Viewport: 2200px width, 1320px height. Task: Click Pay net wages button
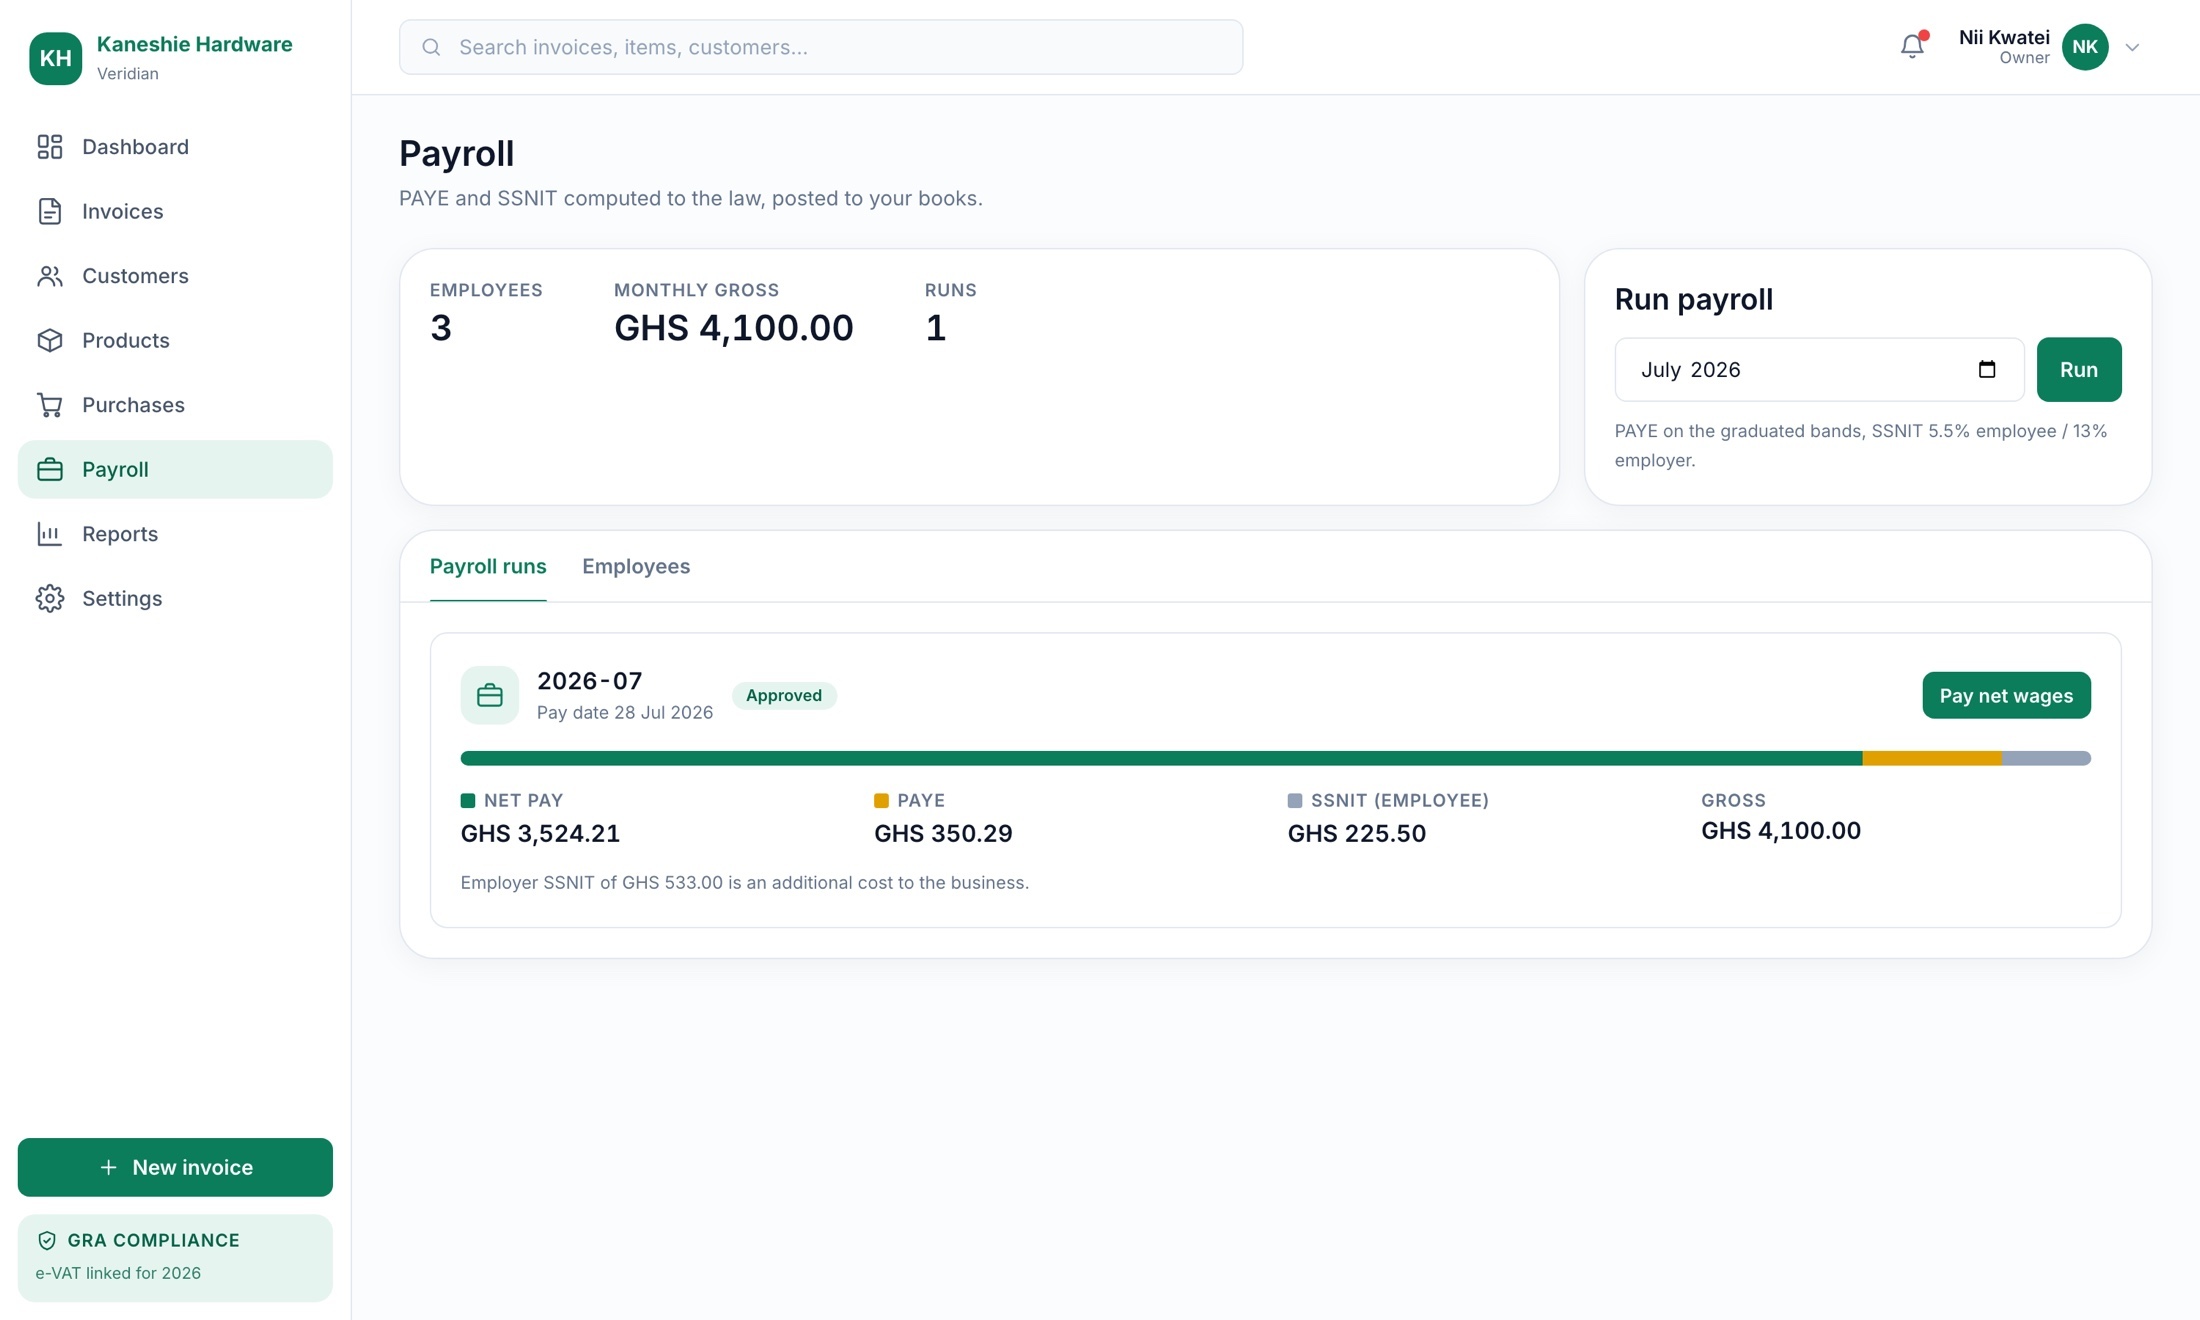point(2006,695)
